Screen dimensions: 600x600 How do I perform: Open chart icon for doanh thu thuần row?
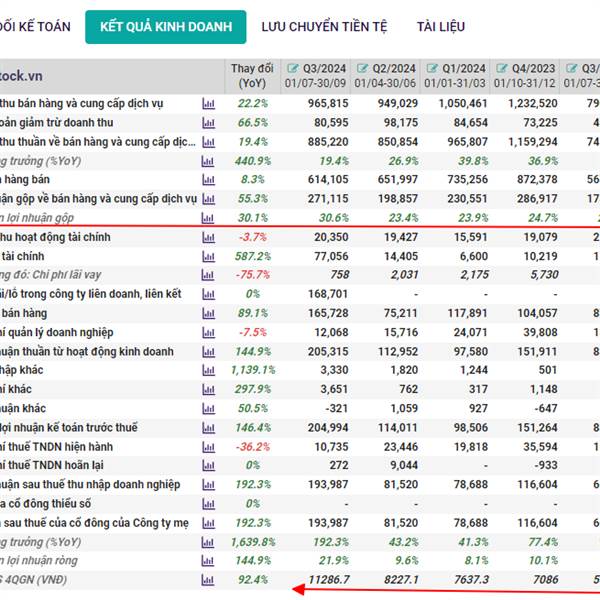[208, 142]
